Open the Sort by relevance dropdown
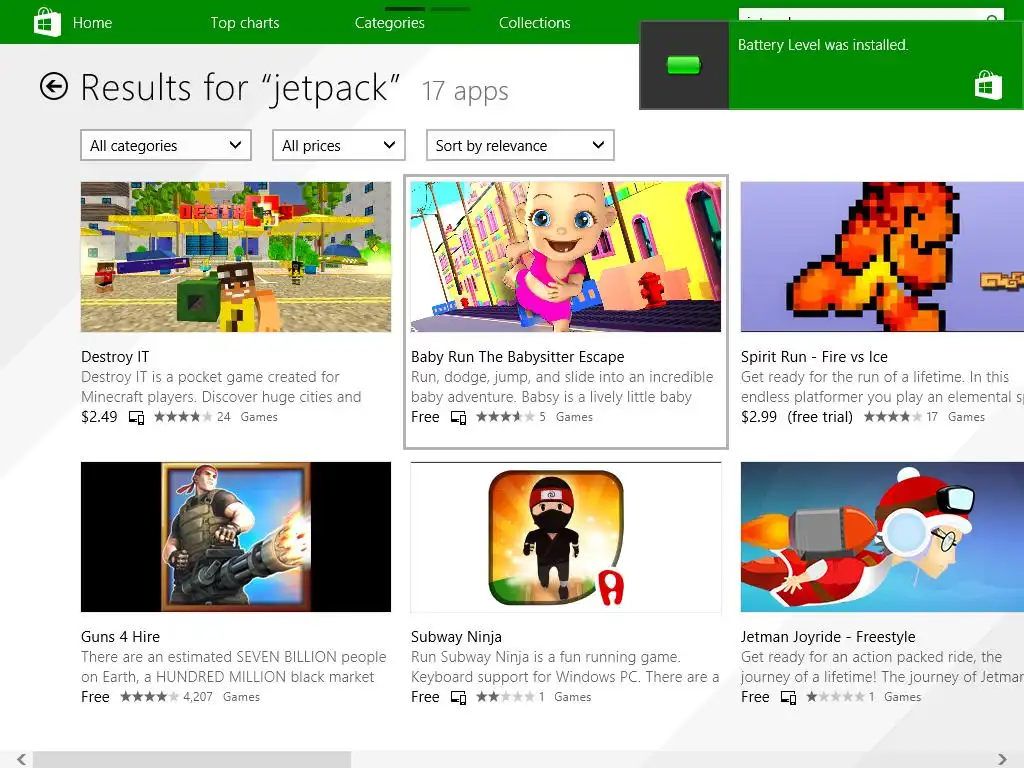Screen dimensions: 1024x768 520,145
